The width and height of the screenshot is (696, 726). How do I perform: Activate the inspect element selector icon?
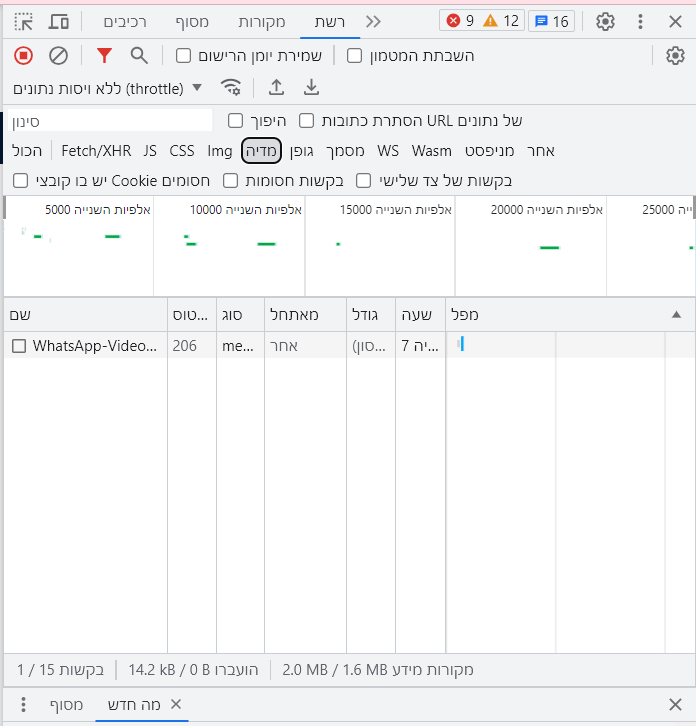[x=23, y=22]
